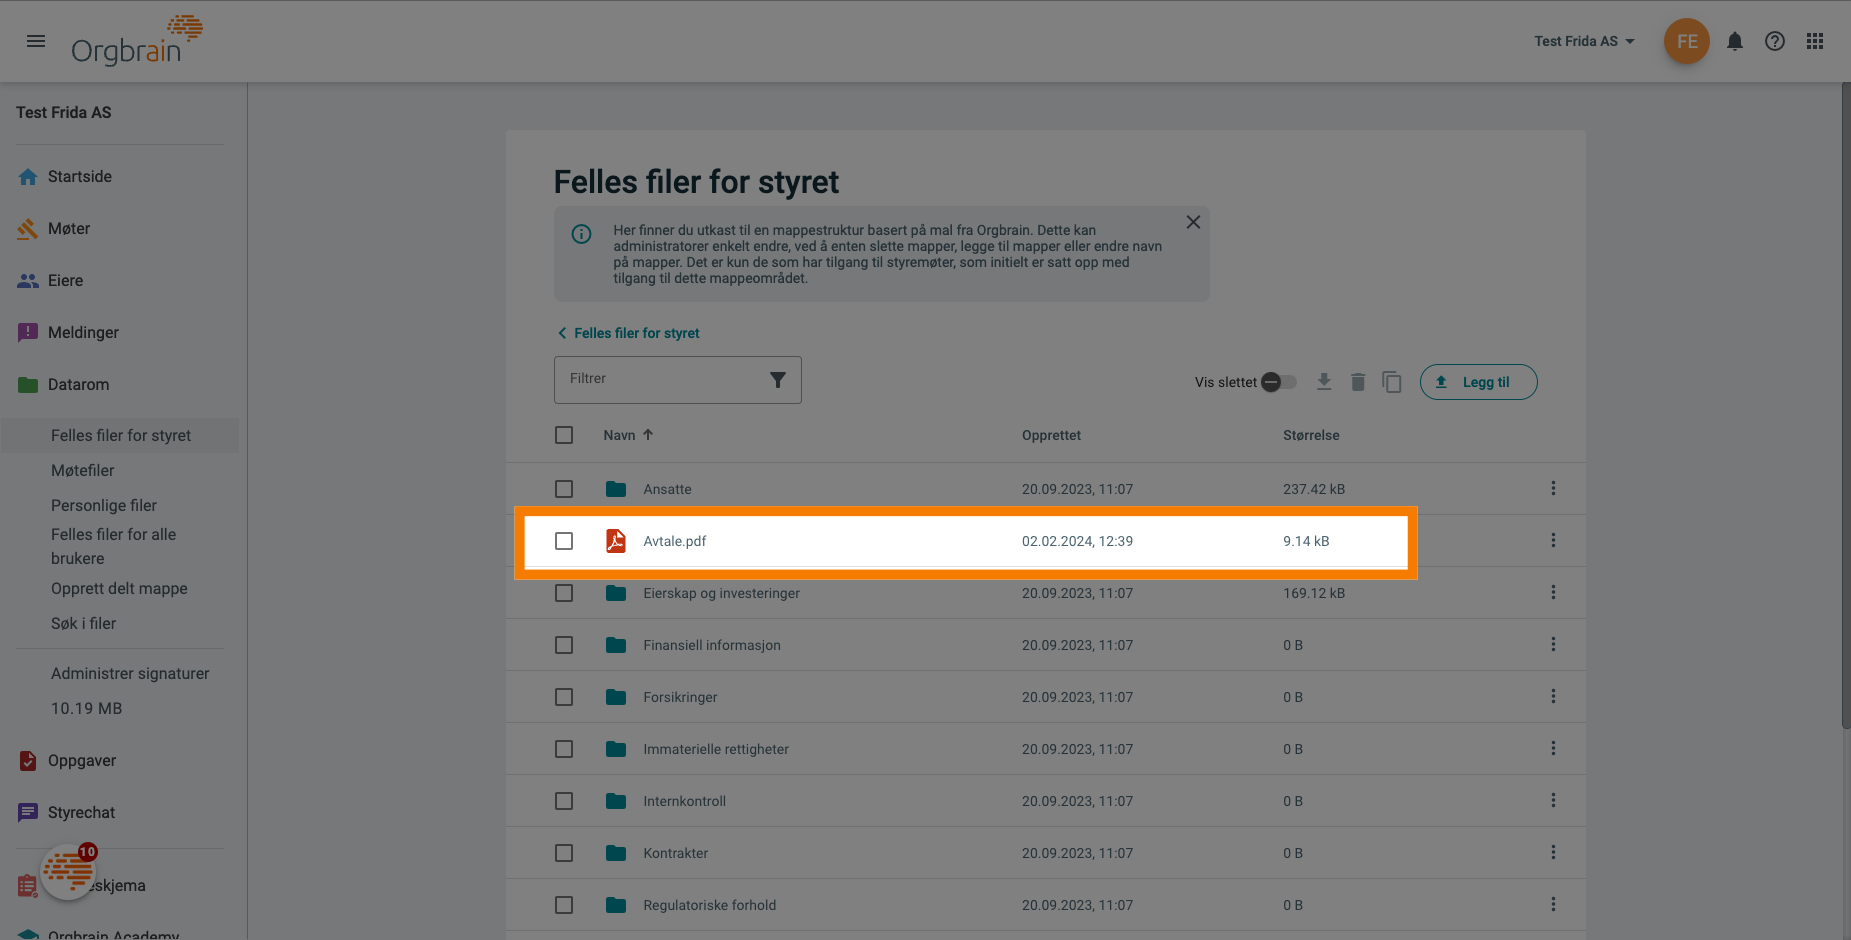Tick the checkbox for Kontrakter
The height and width of the screenshot is (940, 1851).
click(x=564, y=853)
